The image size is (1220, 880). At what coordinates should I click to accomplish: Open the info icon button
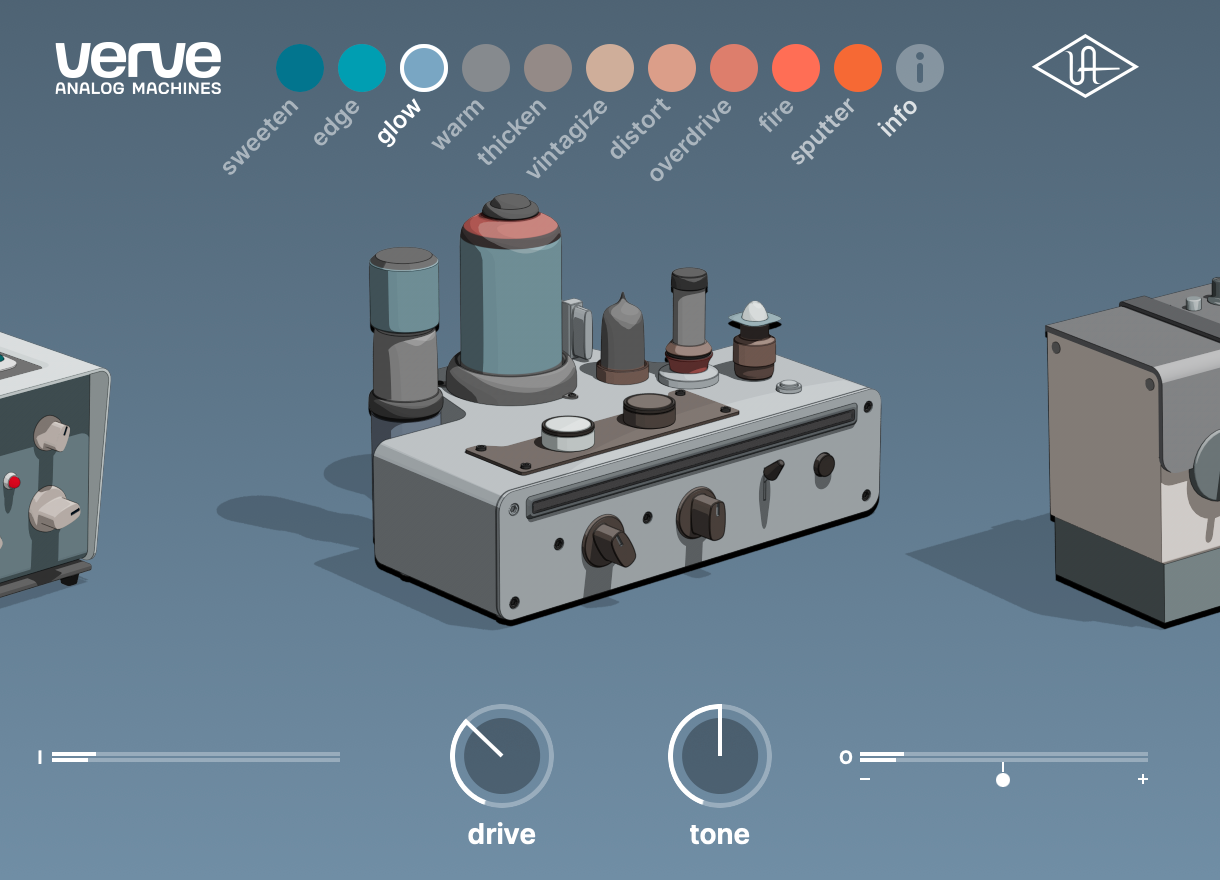click(920, 68)
